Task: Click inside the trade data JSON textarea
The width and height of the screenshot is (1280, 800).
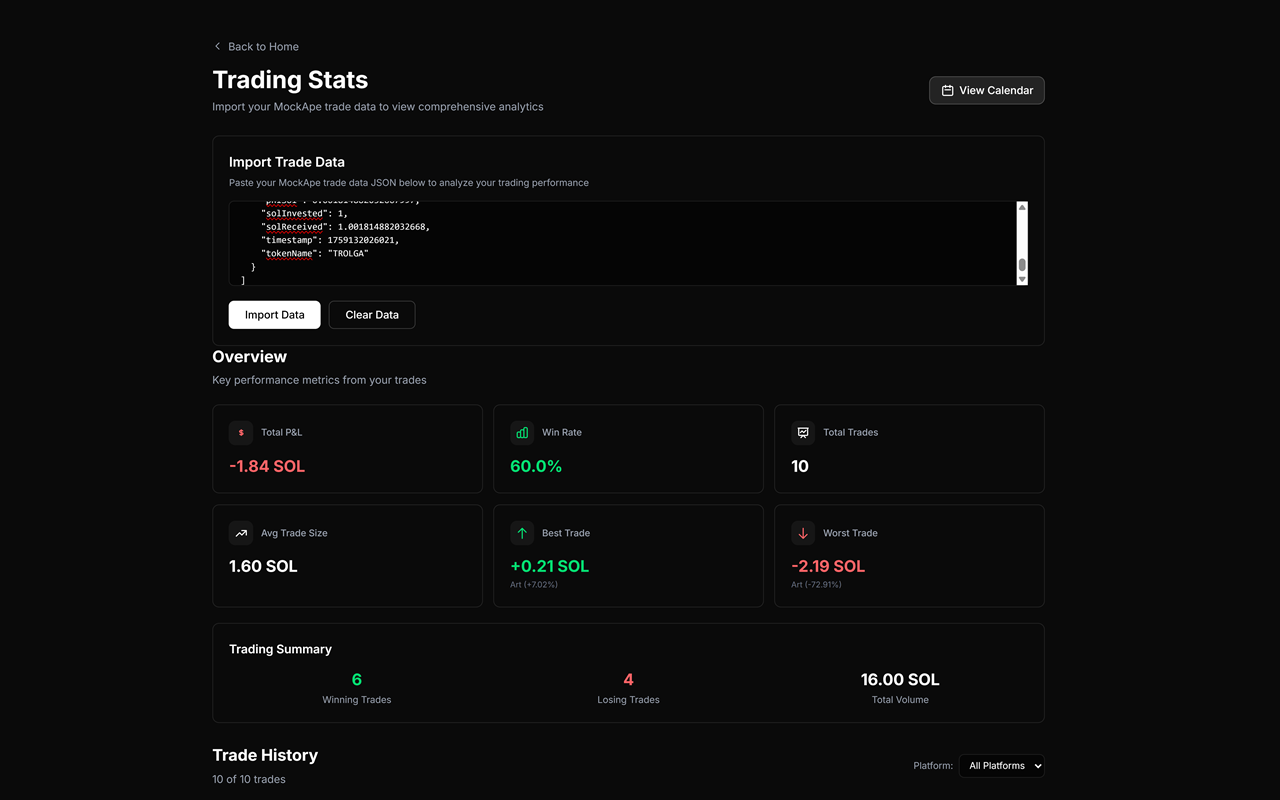Action: (622, 243)
